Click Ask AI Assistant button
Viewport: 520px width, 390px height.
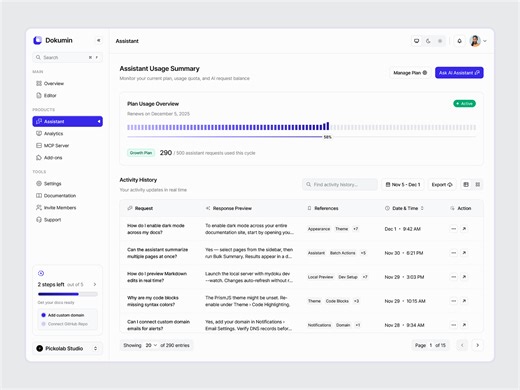[x=459, y=73]
